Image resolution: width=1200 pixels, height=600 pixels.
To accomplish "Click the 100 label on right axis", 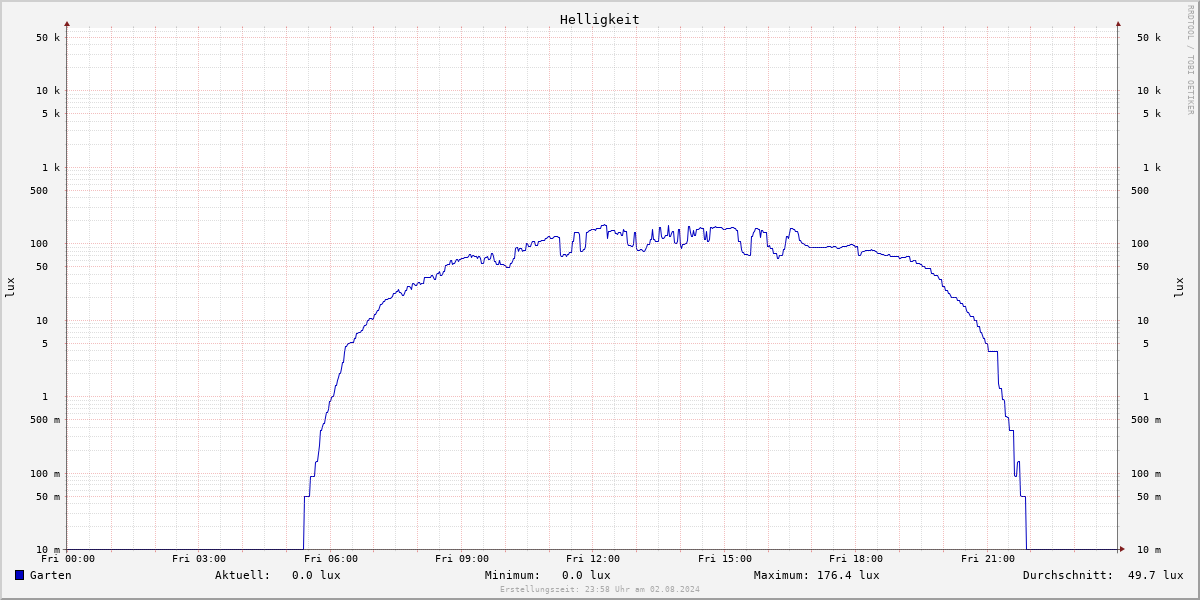I will click(1140, 244).
